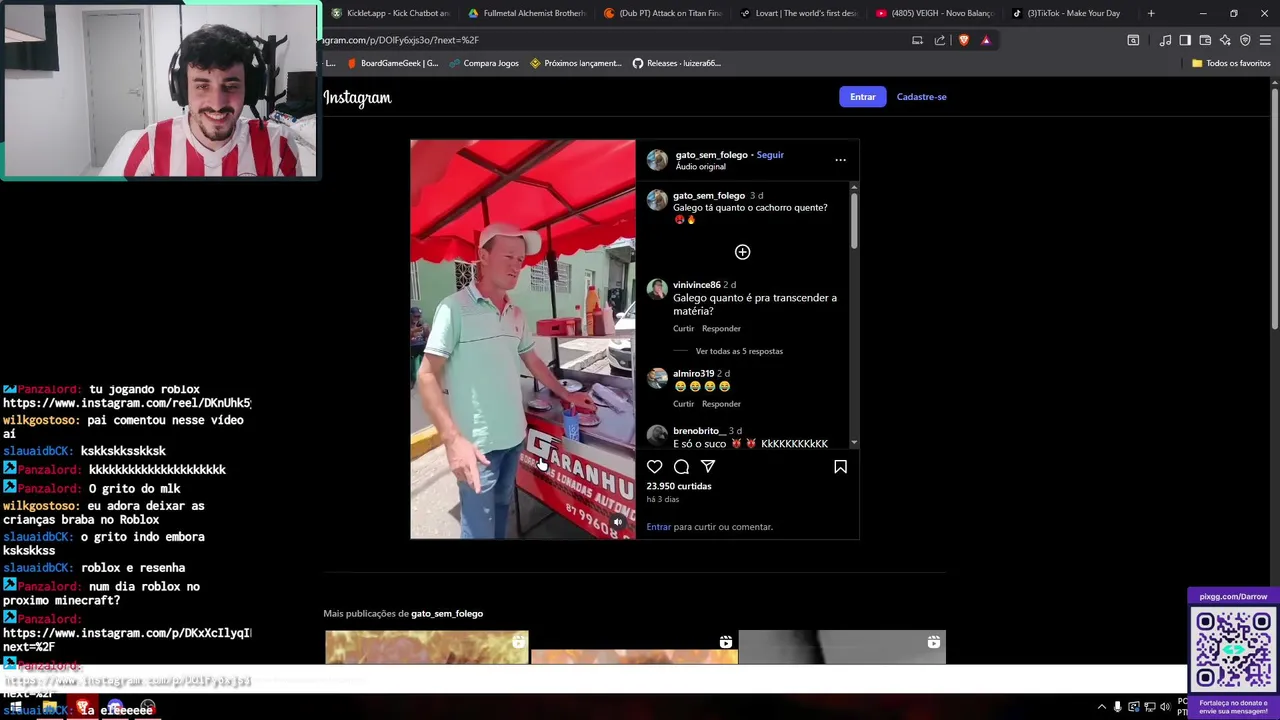Viewport: 1280px width, 720px height.
Task: Open the browser hamburger menu
Action: coord(1265,40)
